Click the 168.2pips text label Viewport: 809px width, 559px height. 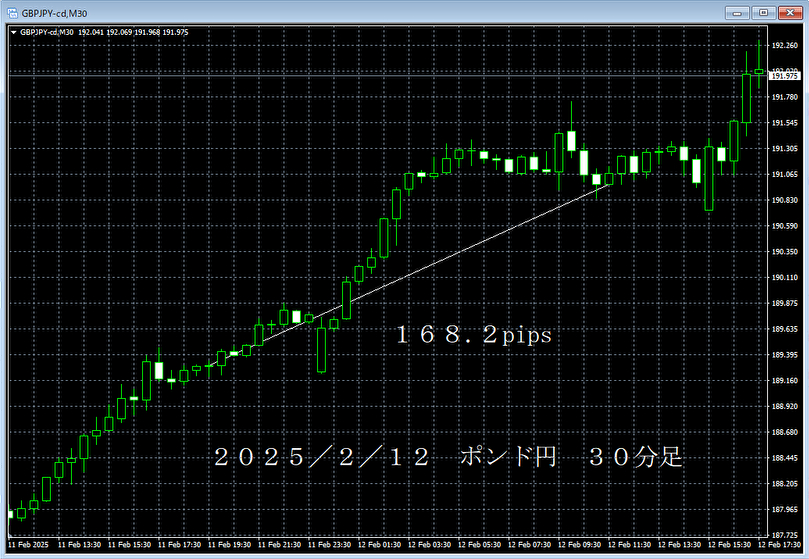click(x=474, y=337)
